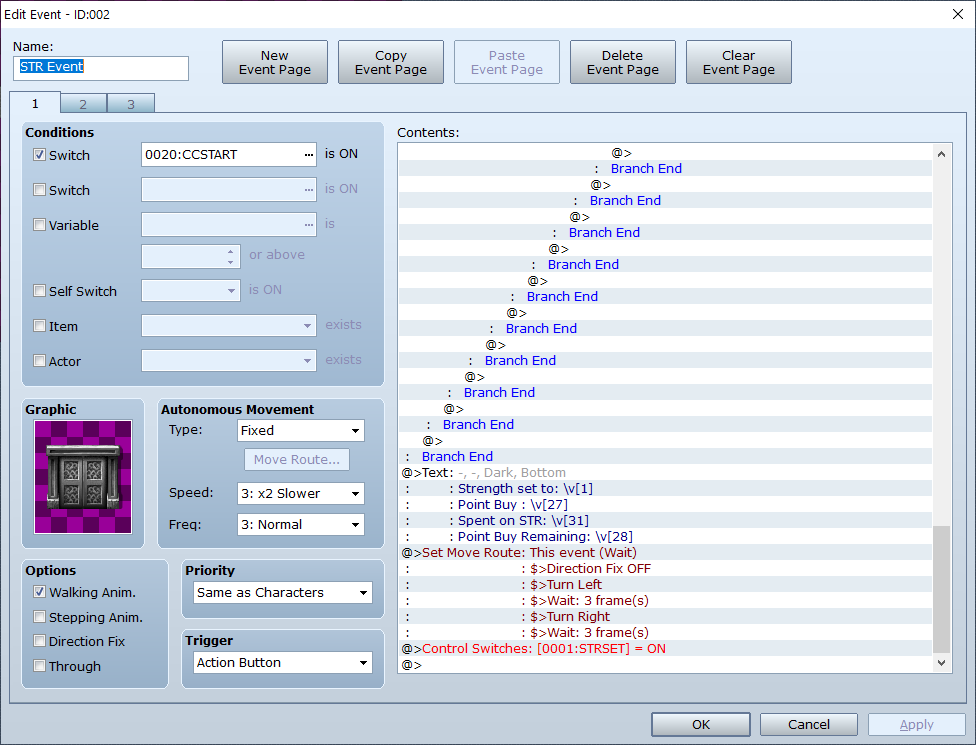
Task: Click the event Name input field
Action: (x=101, y=68)
